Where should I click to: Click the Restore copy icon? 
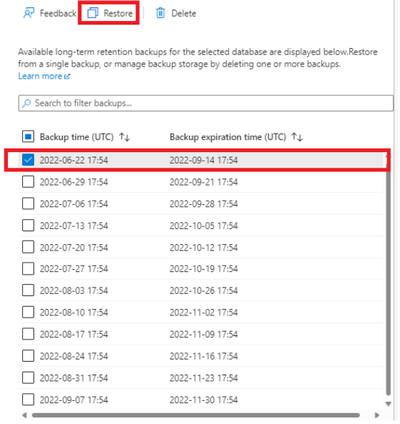click(93, 13)
